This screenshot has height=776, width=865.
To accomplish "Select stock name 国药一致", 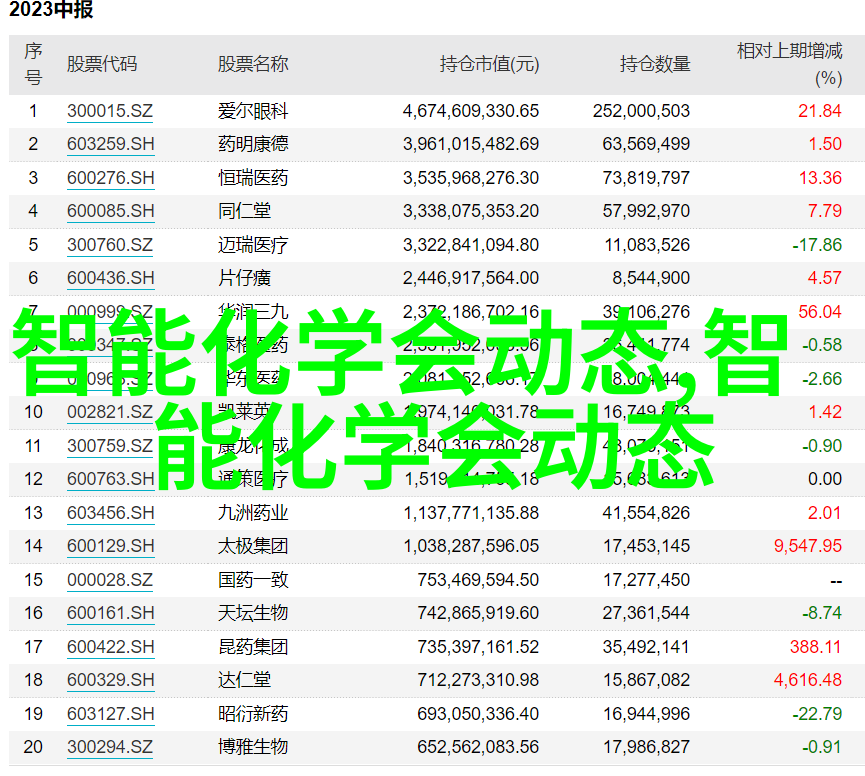I will (253, 580).
